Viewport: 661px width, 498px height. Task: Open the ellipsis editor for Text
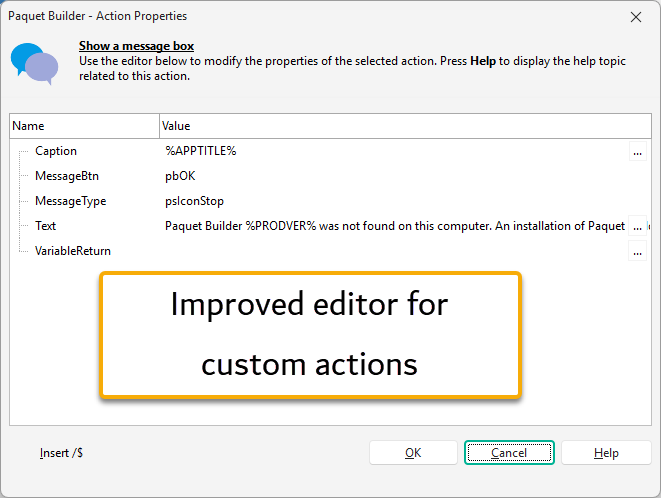pos(637,226)
